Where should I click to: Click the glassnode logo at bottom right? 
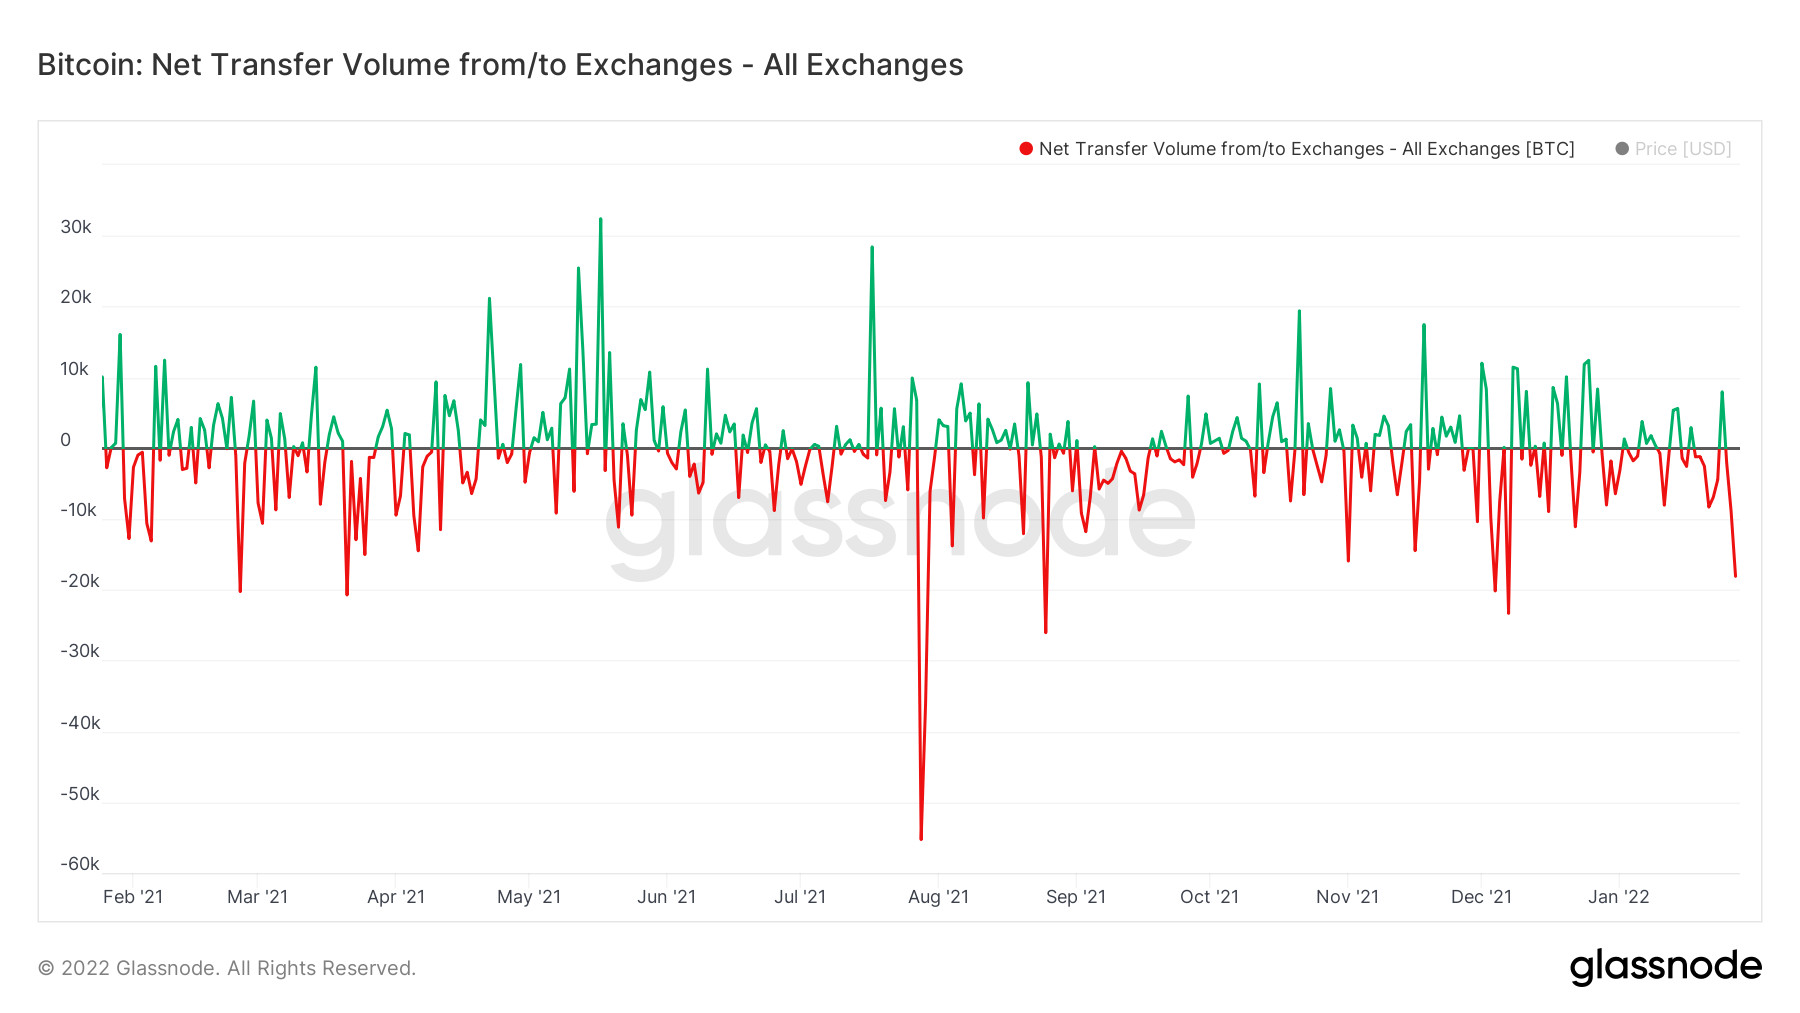(1665, 967)
